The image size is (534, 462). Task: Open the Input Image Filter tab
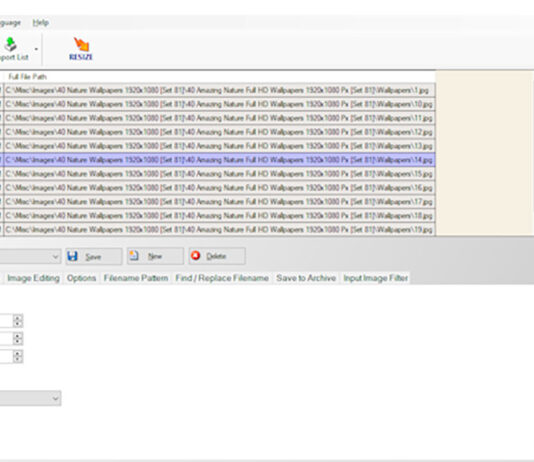pos(376,278)
